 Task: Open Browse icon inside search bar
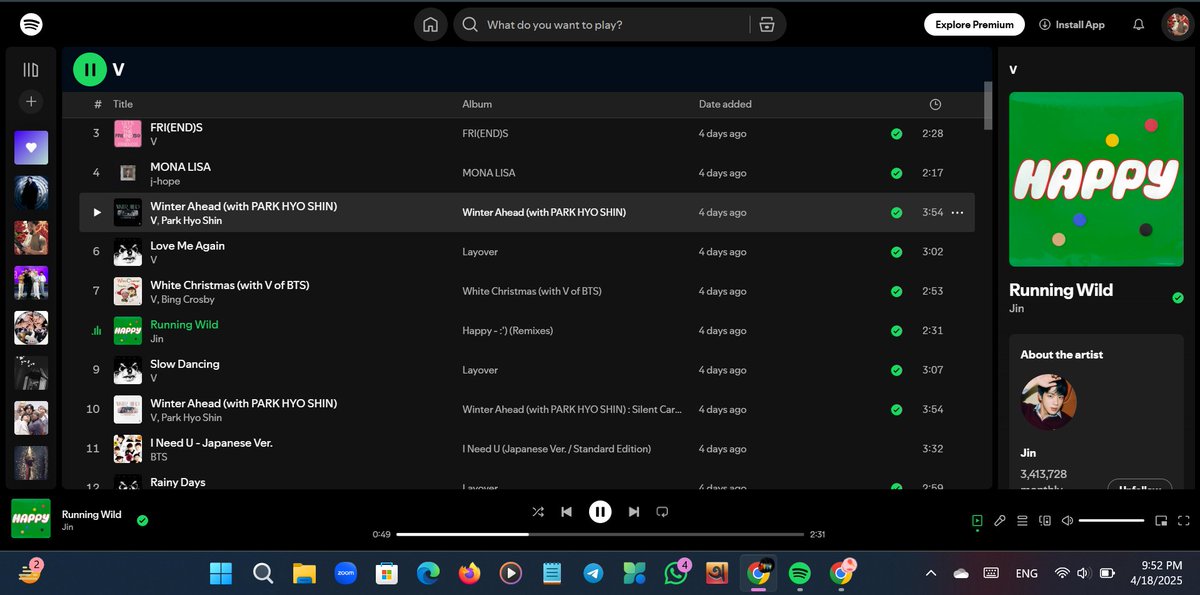pyautogui.click(x=767, y=25)
